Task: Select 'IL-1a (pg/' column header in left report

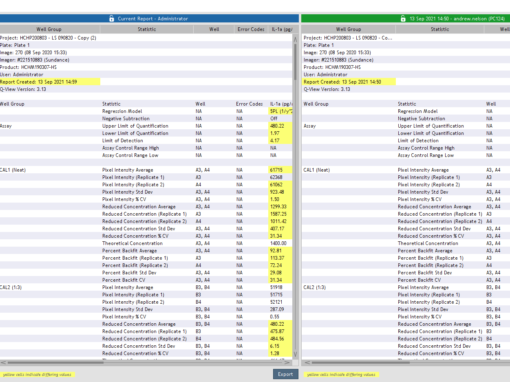Action: coord(282,29)
